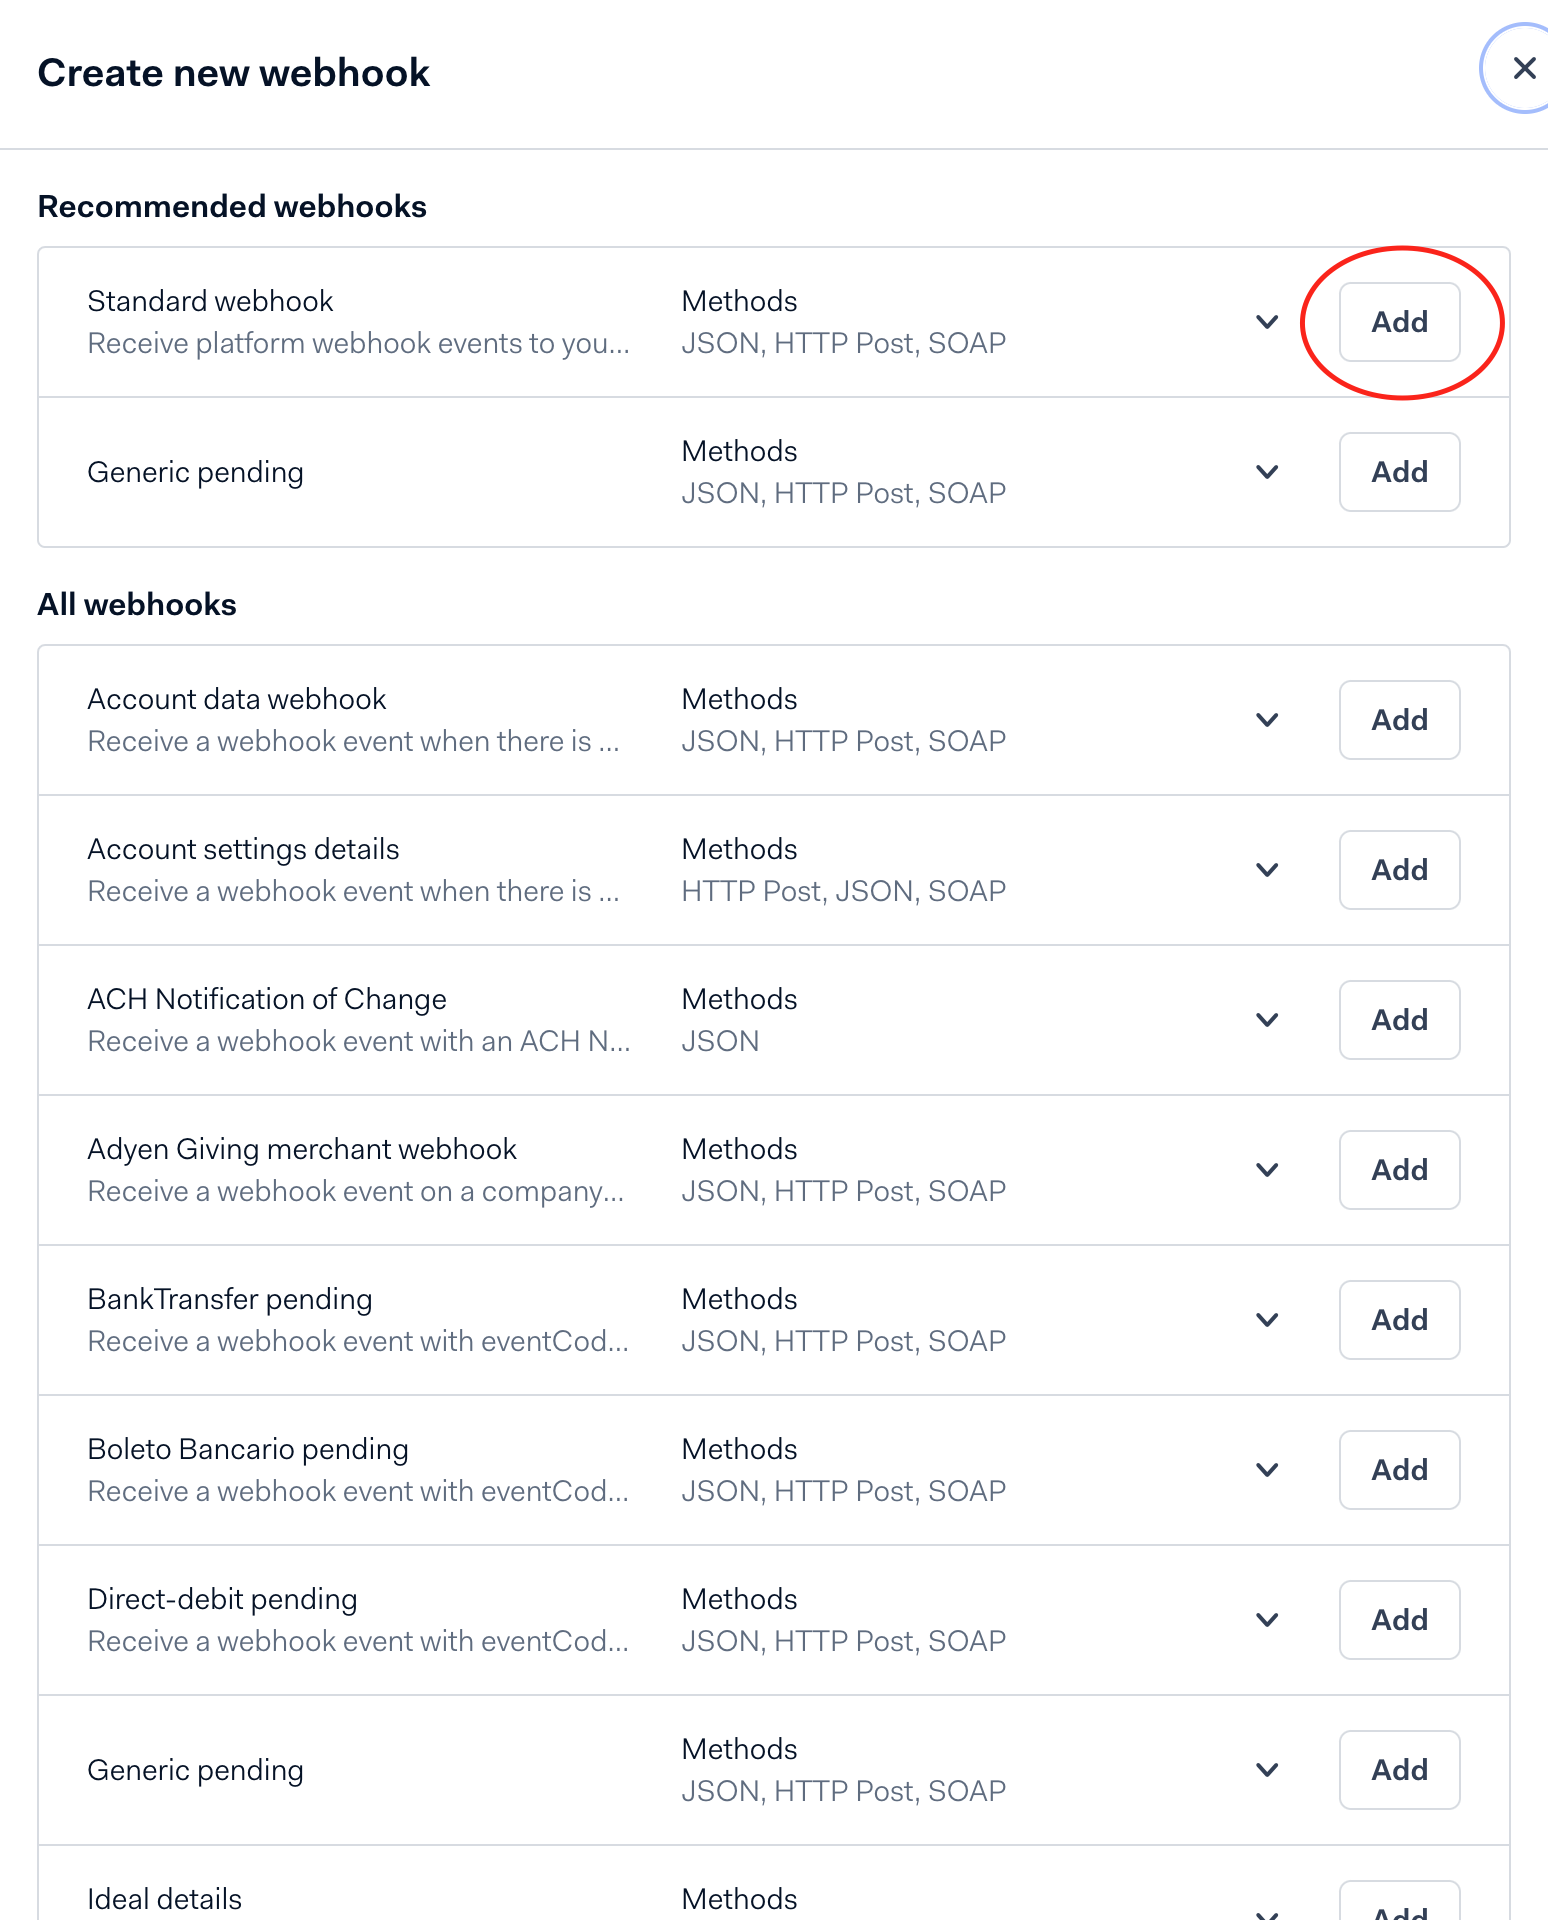Add the Direct-debit pending webhook

pos(1399,1620)
